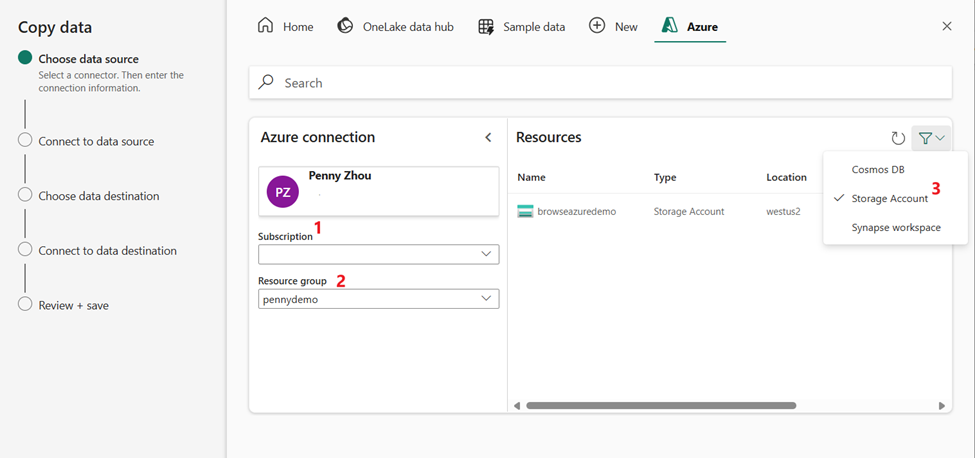Click the Home house icon

point(266,26)
